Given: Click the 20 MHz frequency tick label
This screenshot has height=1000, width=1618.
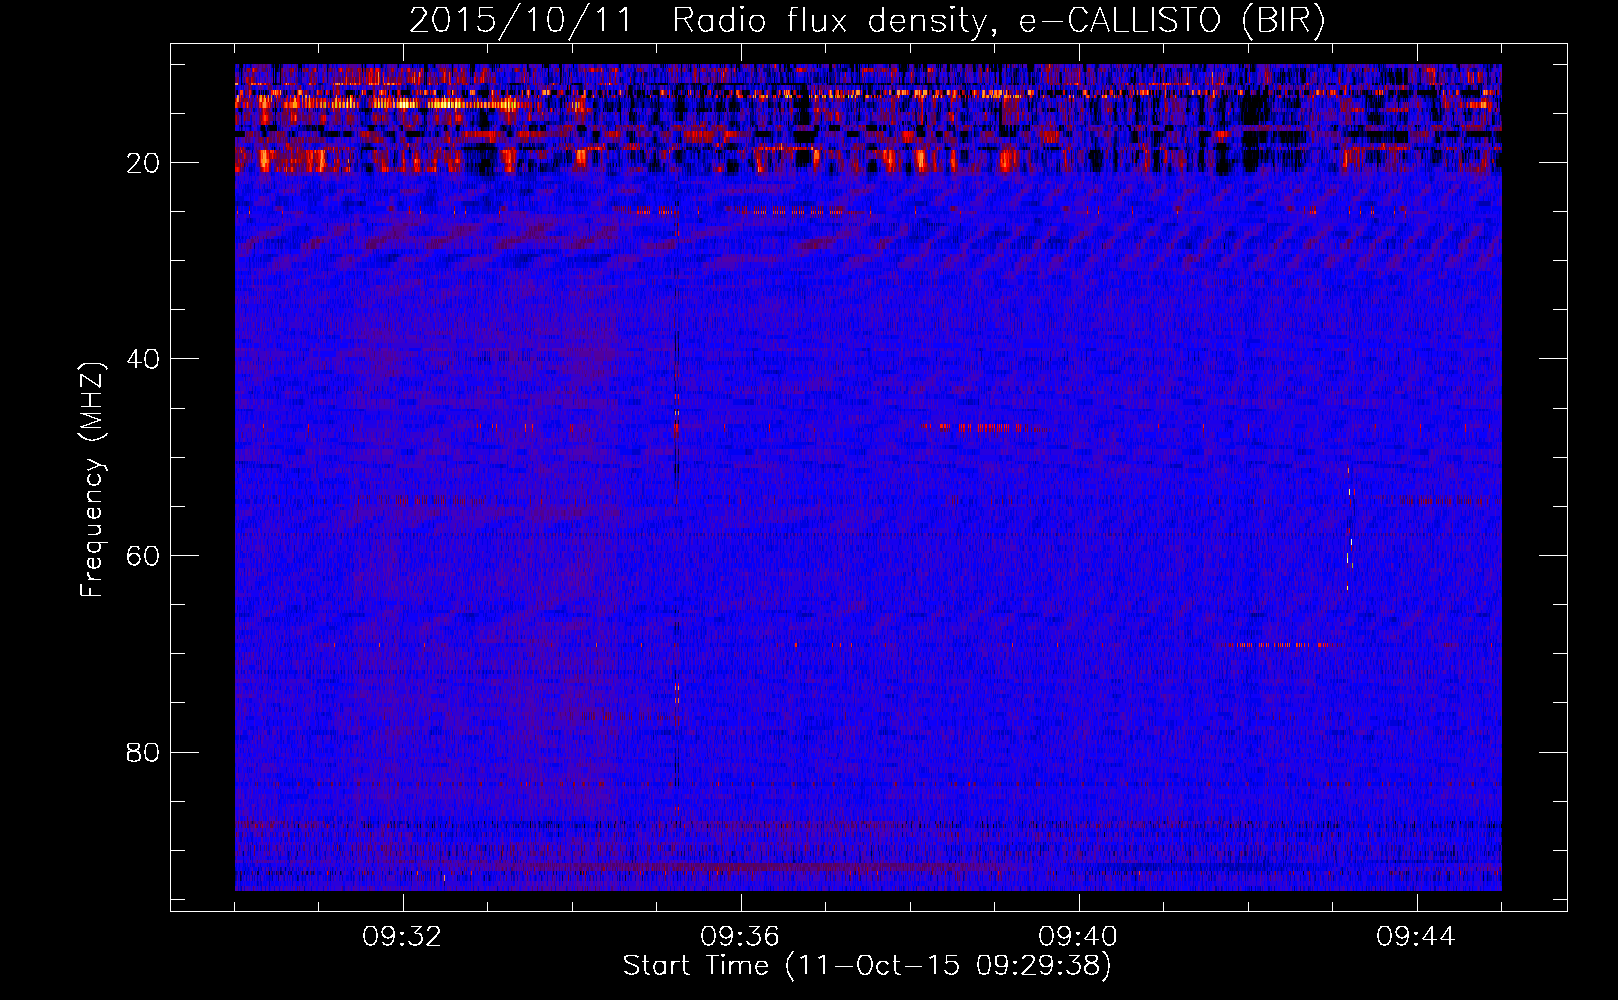Looking at the screenshot, I should tap(144, 163).
